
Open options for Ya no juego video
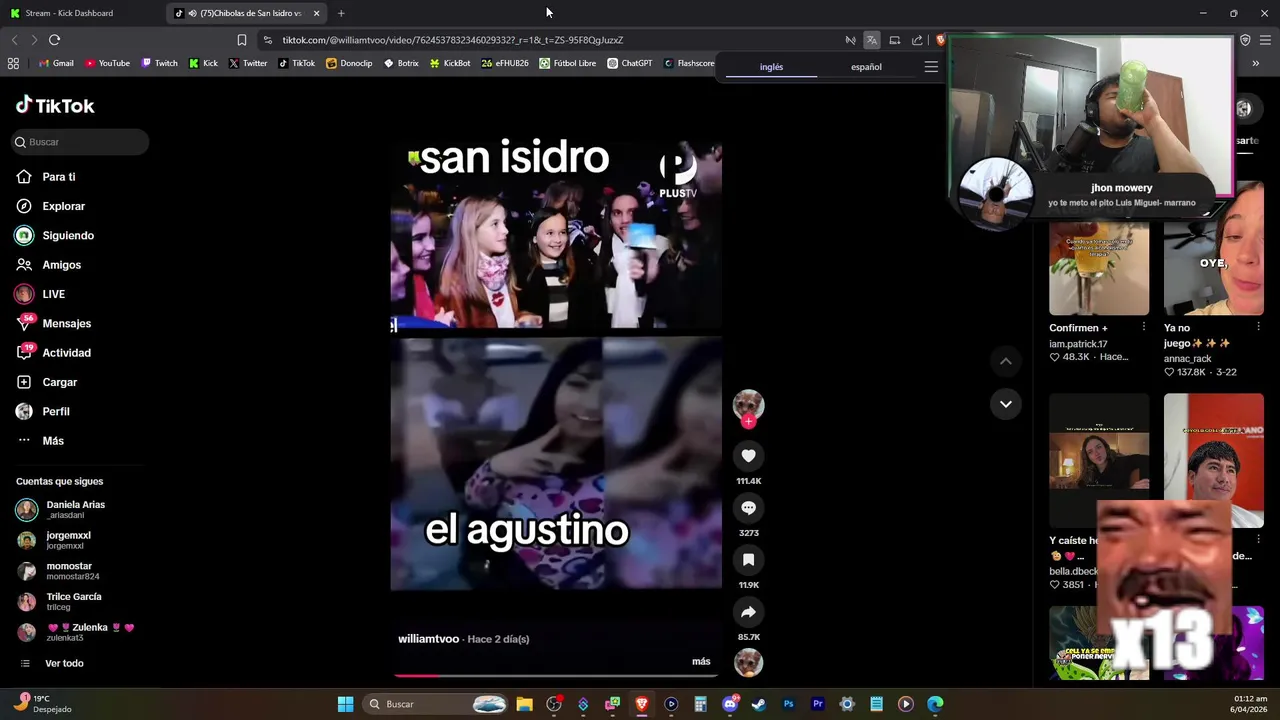(x=1258, y=327)
